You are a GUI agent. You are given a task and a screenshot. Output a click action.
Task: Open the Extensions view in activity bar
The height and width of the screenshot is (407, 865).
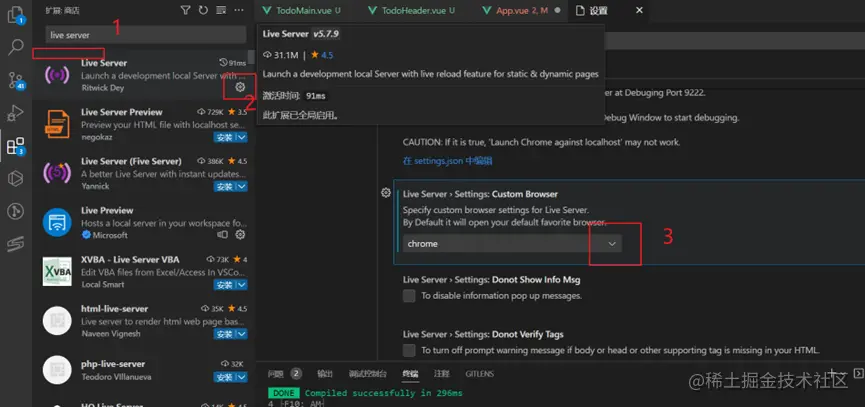click(x=15, y=146)
